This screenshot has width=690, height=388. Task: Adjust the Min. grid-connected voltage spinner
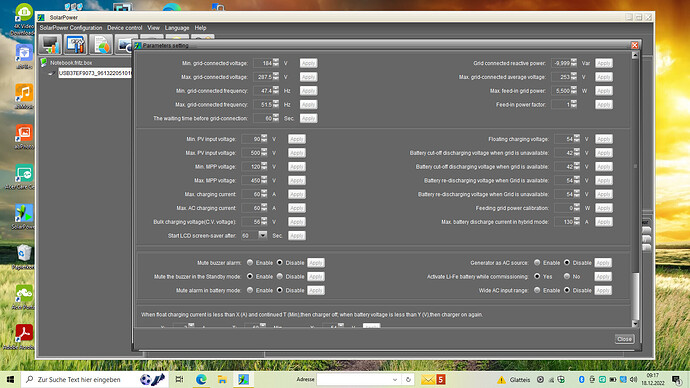click(x=275, y=63)
